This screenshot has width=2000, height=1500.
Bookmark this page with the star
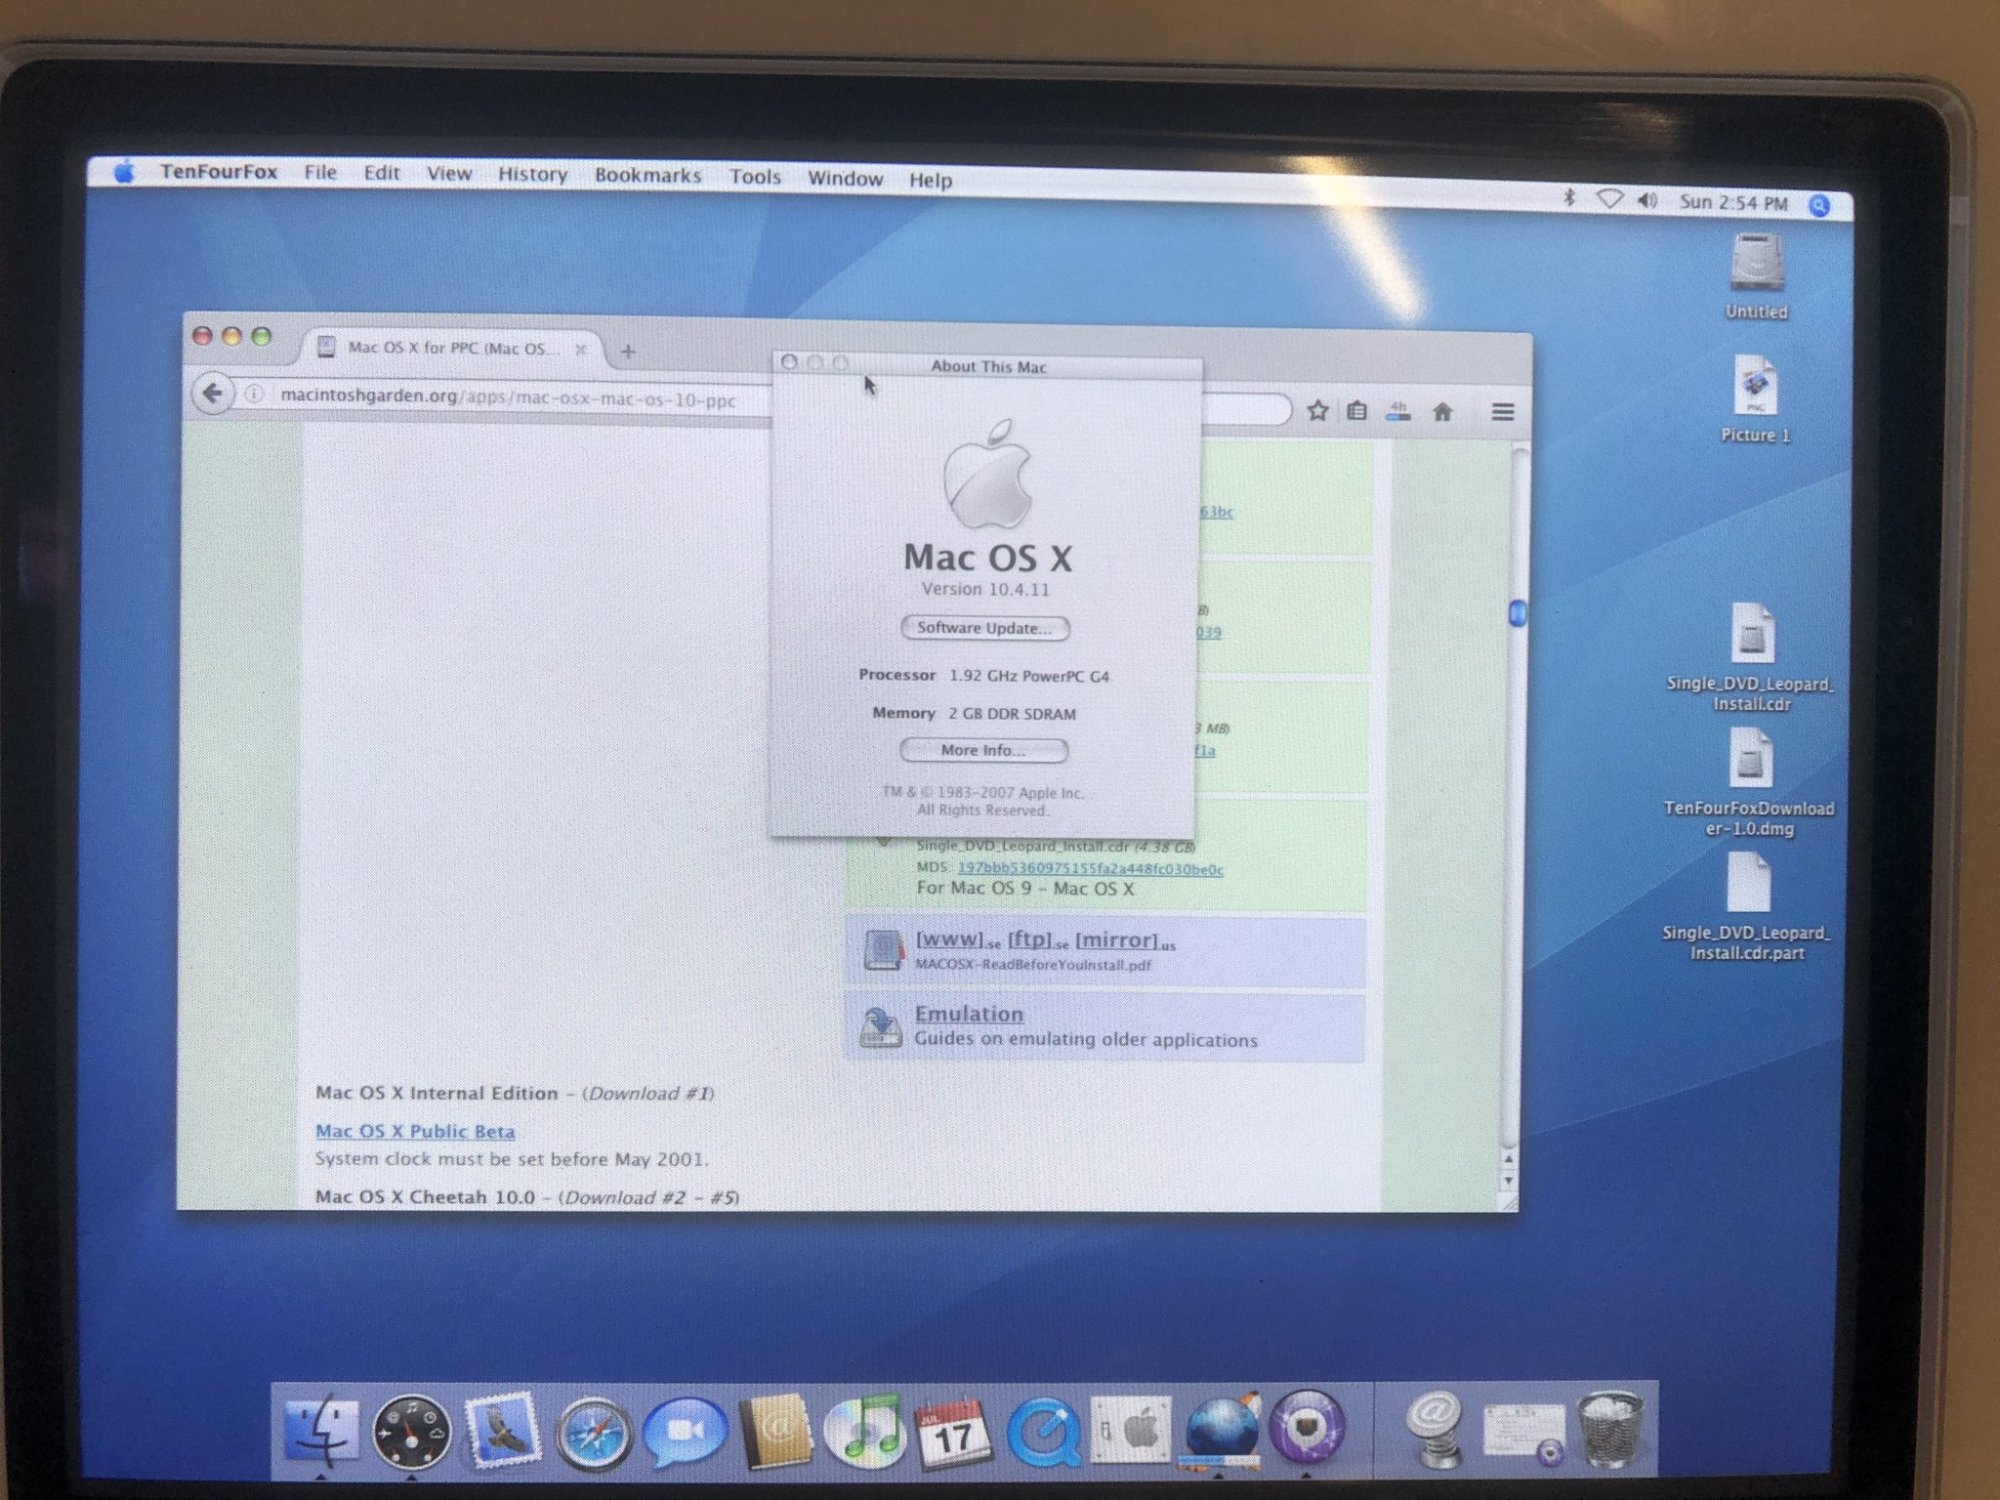1318,410
